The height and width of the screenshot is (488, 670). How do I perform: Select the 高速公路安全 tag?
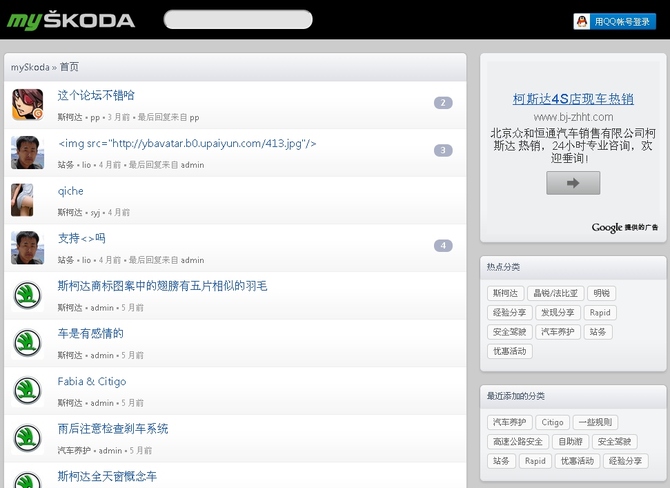click(518, 441)
